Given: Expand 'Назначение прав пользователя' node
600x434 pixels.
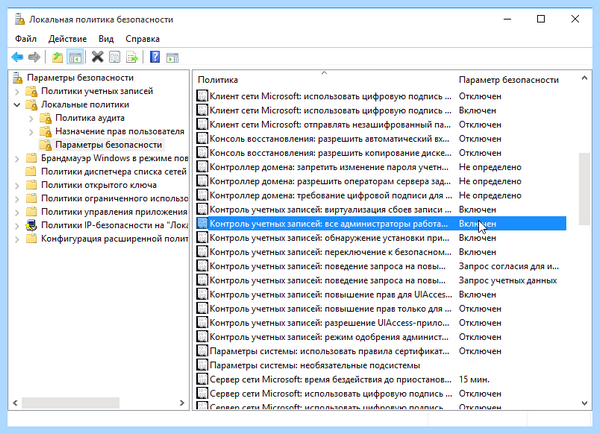Looking at the screenshot, I should point(31,132).
